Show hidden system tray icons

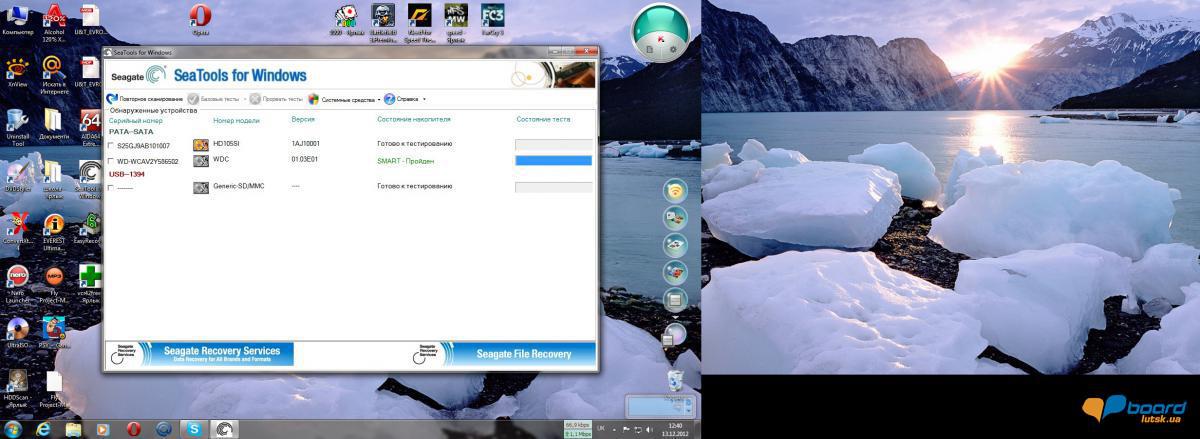click(613, 428)
